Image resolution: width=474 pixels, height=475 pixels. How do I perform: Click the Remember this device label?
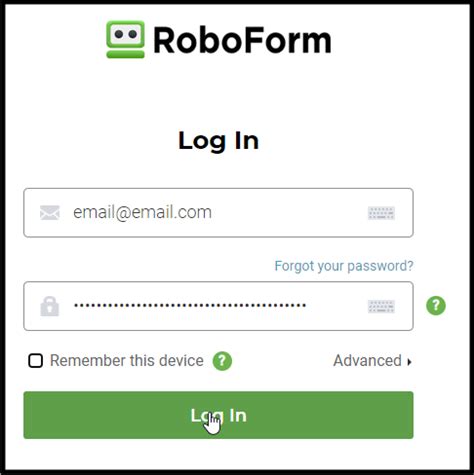127,361
